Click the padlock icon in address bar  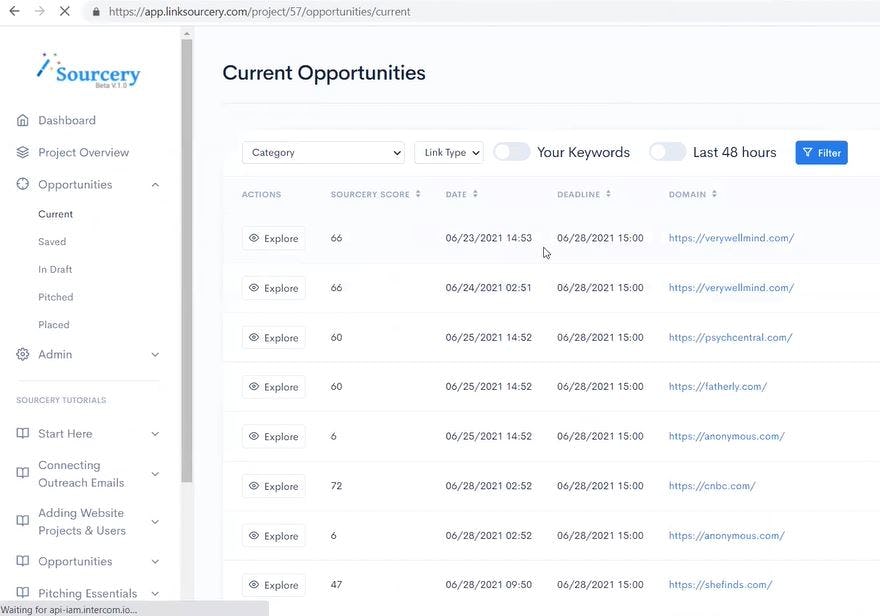(x=96, y=12)
